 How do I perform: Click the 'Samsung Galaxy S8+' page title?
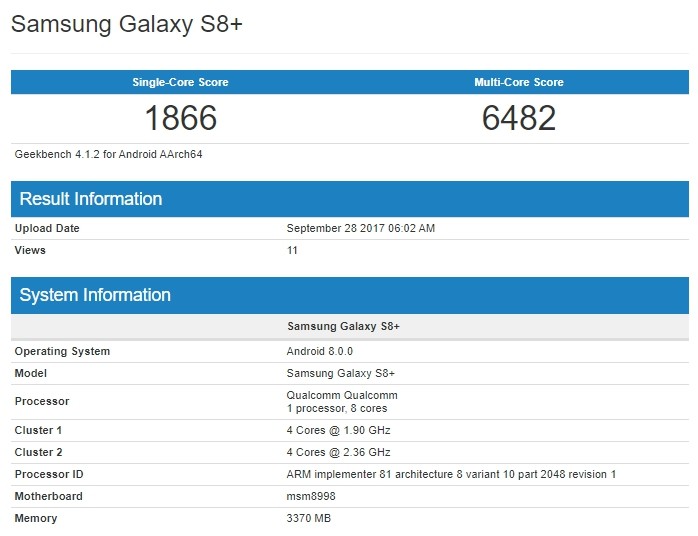tap(126, 24)
